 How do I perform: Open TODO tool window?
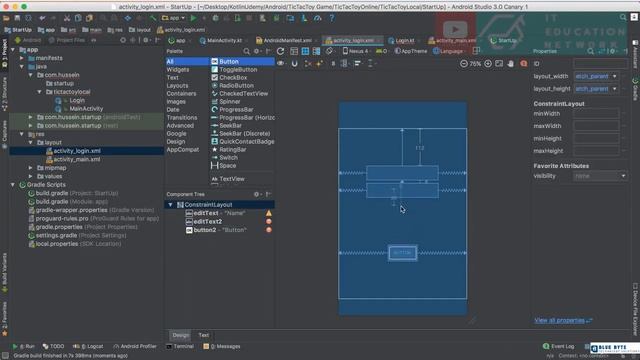tap(53, 347)
